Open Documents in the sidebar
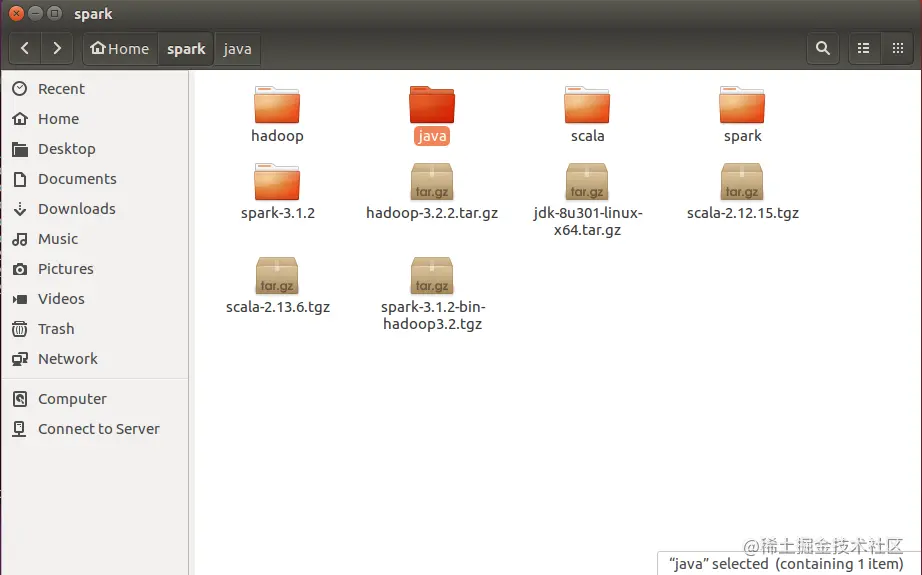The image size is (922, 575). 94,179
